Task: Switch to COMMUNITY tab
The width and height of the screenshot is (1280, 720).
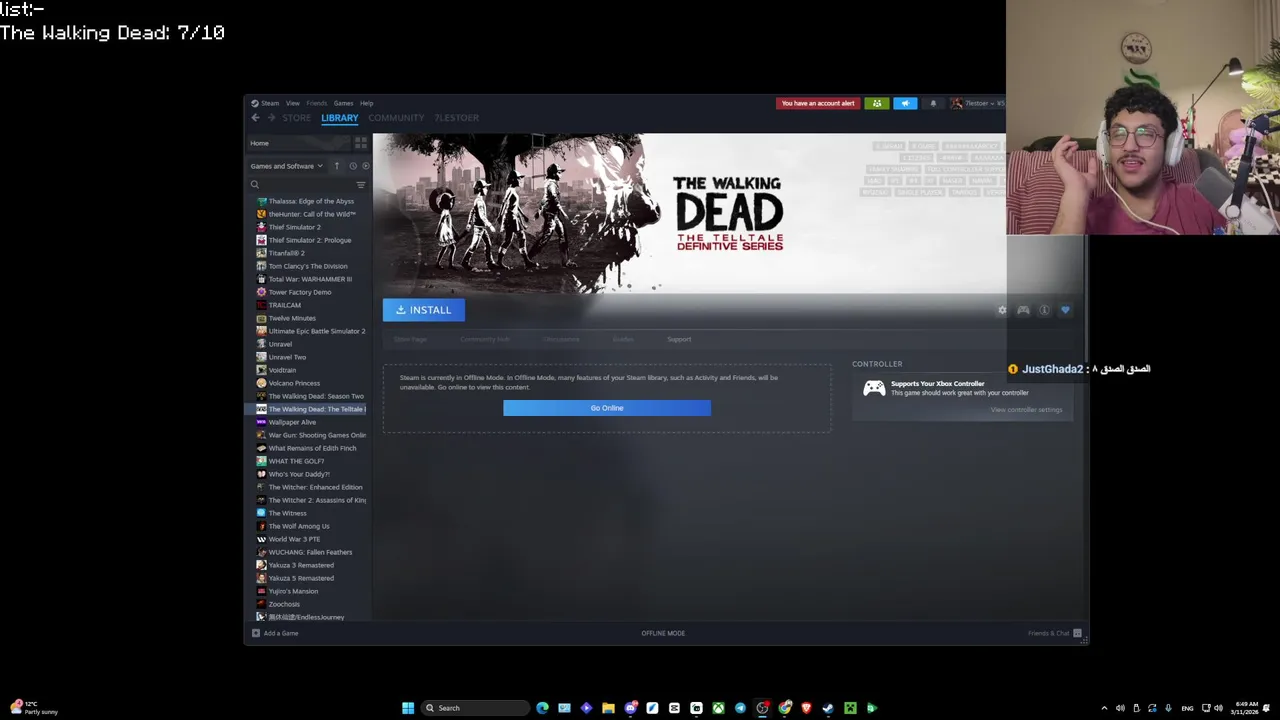Action: (x=396, y=118)
